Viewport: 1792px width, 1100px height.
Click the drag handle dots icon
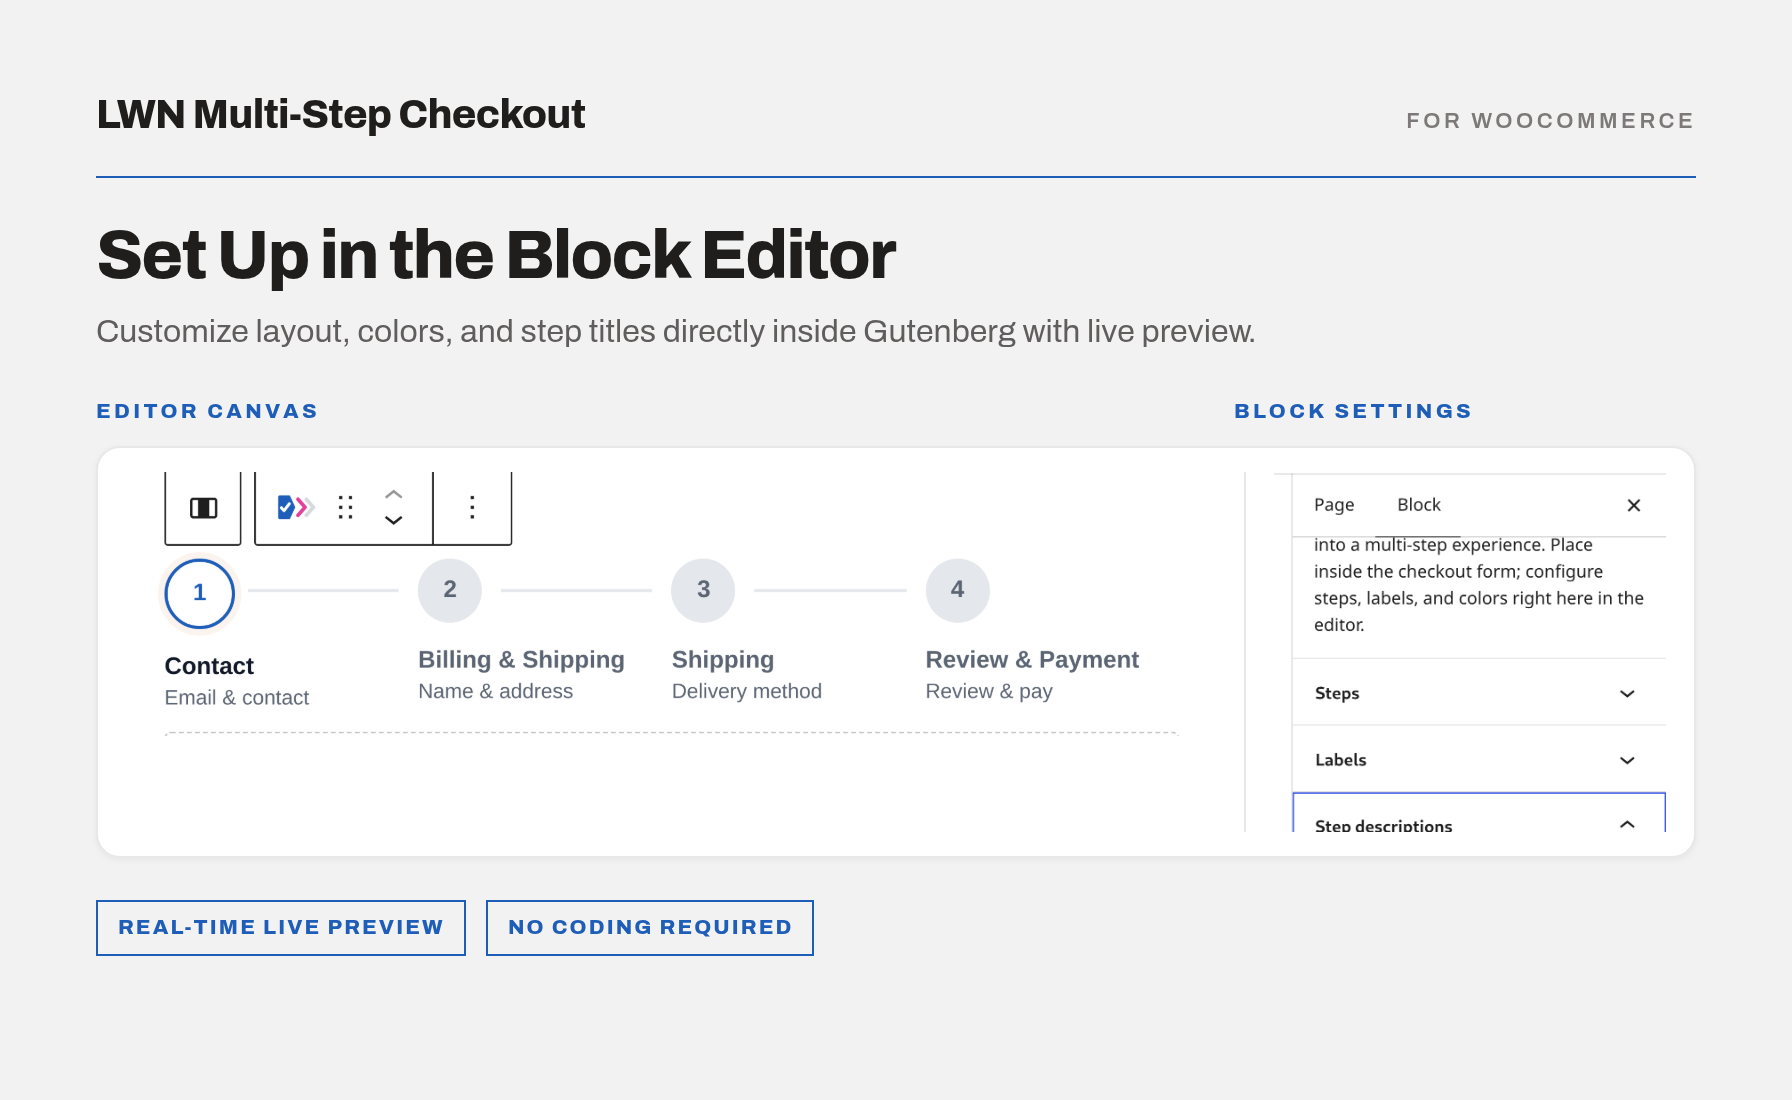(x=346, y=508)
